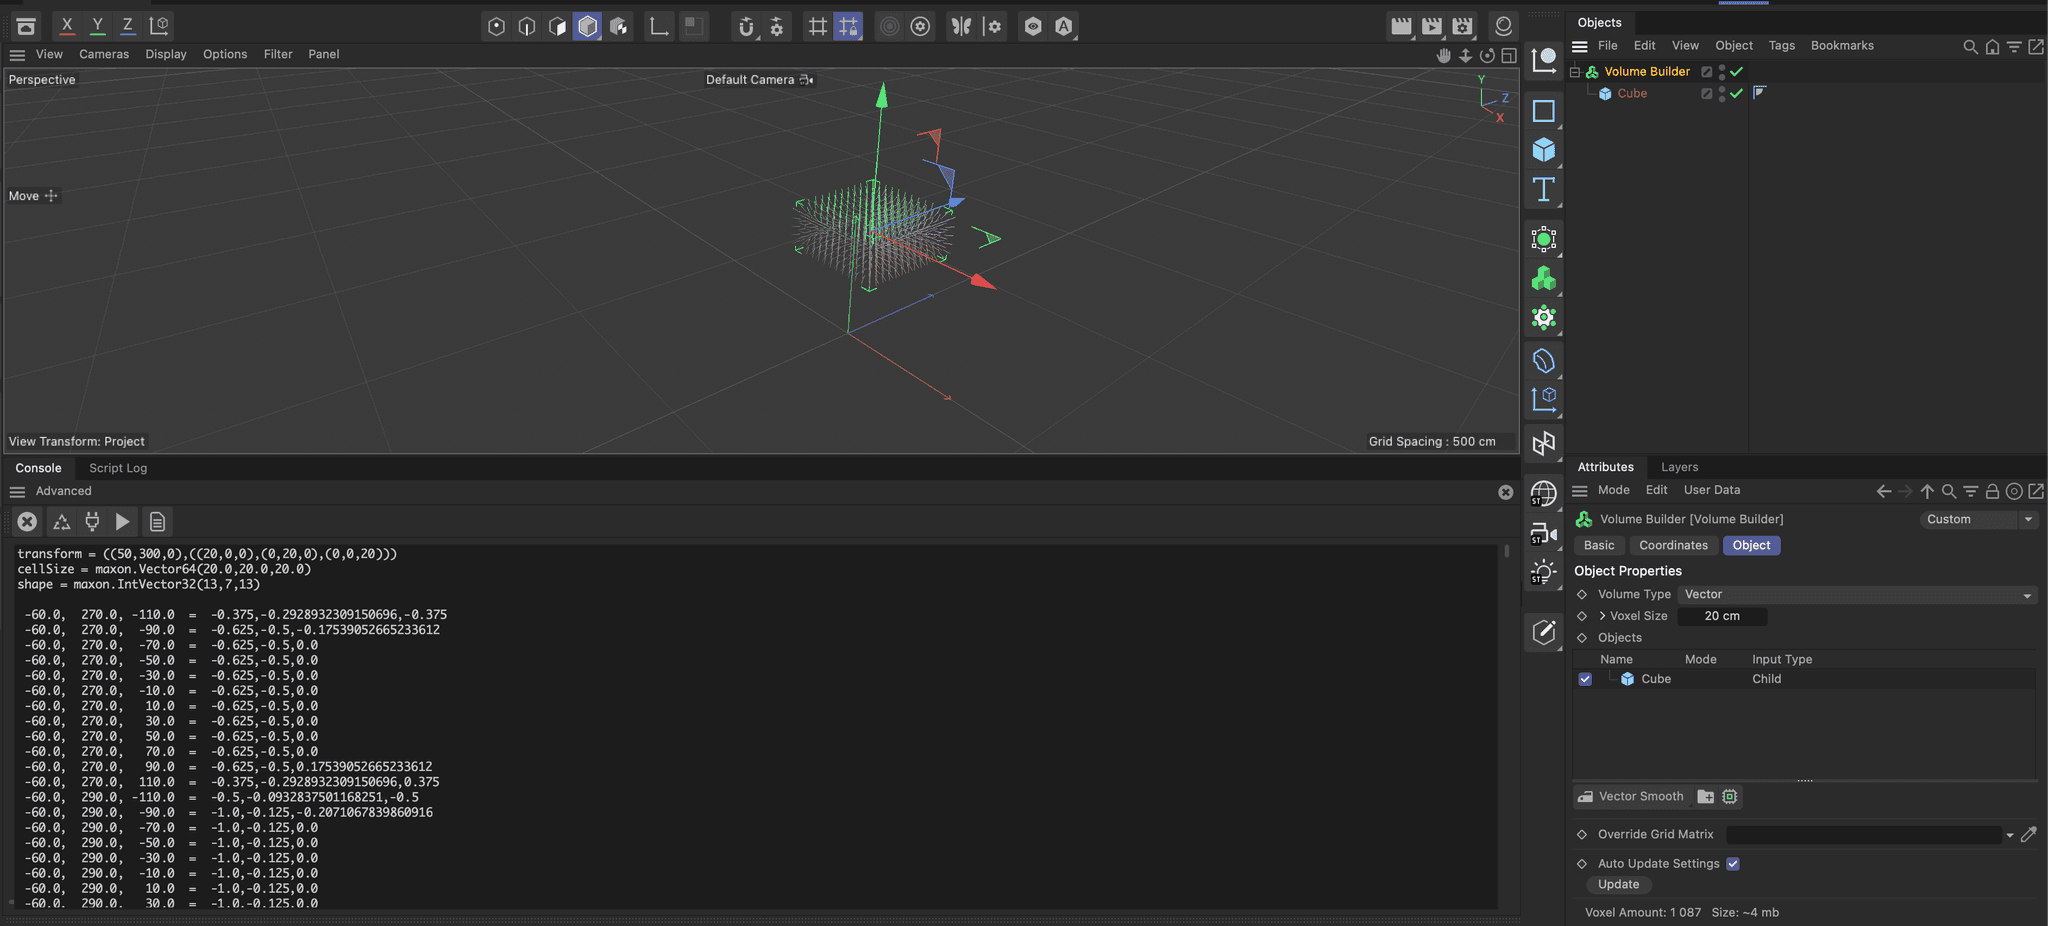The height and width of the screenshot is (926, 2048).
Task: Open the Volume Builder generator palette icon
Action: [x=1544, y=278]
